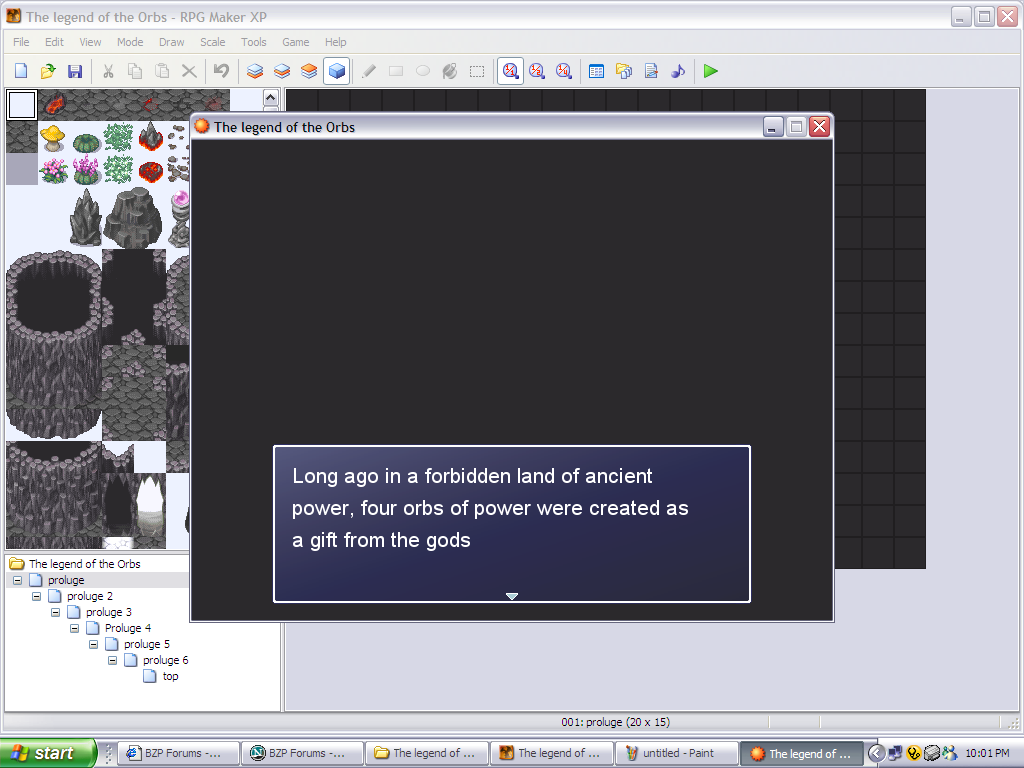Click the Undo arrow icon
The height and width of the screenshot is (768, 1024).
coord(221,71)
